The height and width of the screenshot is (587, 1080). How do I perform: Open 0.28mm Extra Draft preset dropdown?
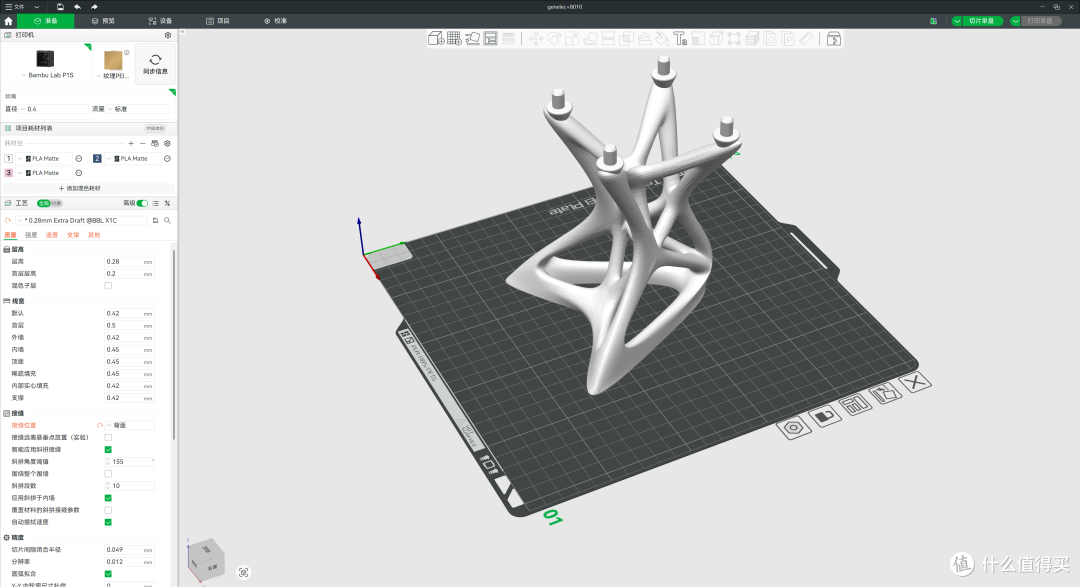click(x=81, y=220)
